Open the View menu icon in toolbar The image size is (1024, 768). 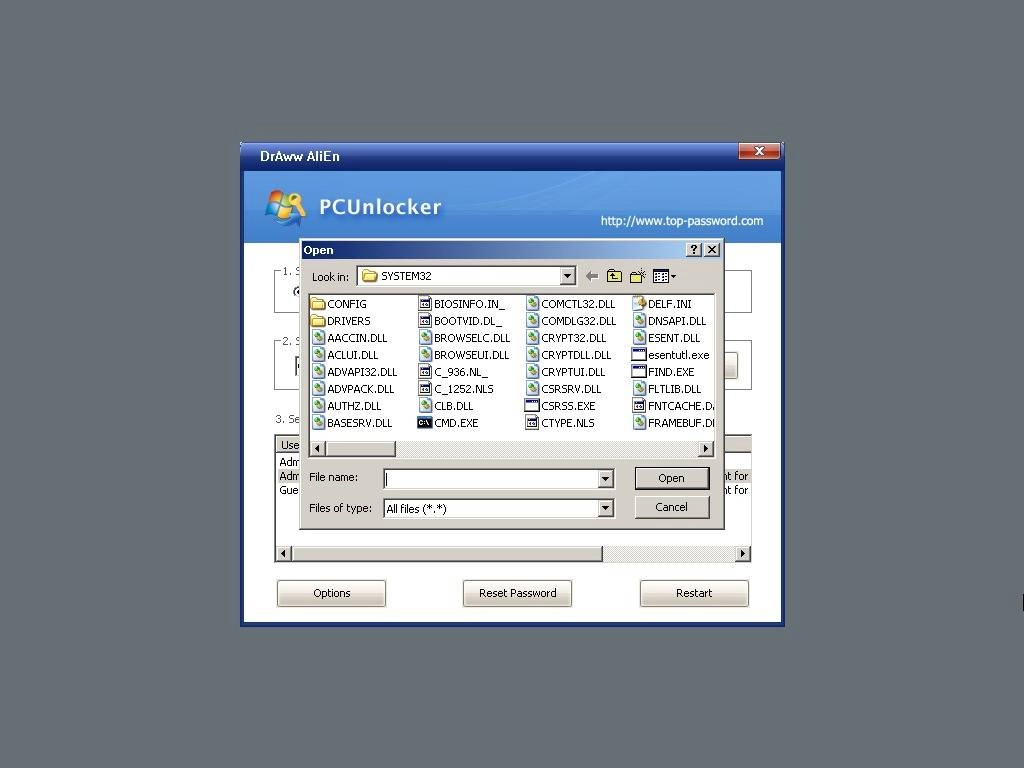coord(664,276)
